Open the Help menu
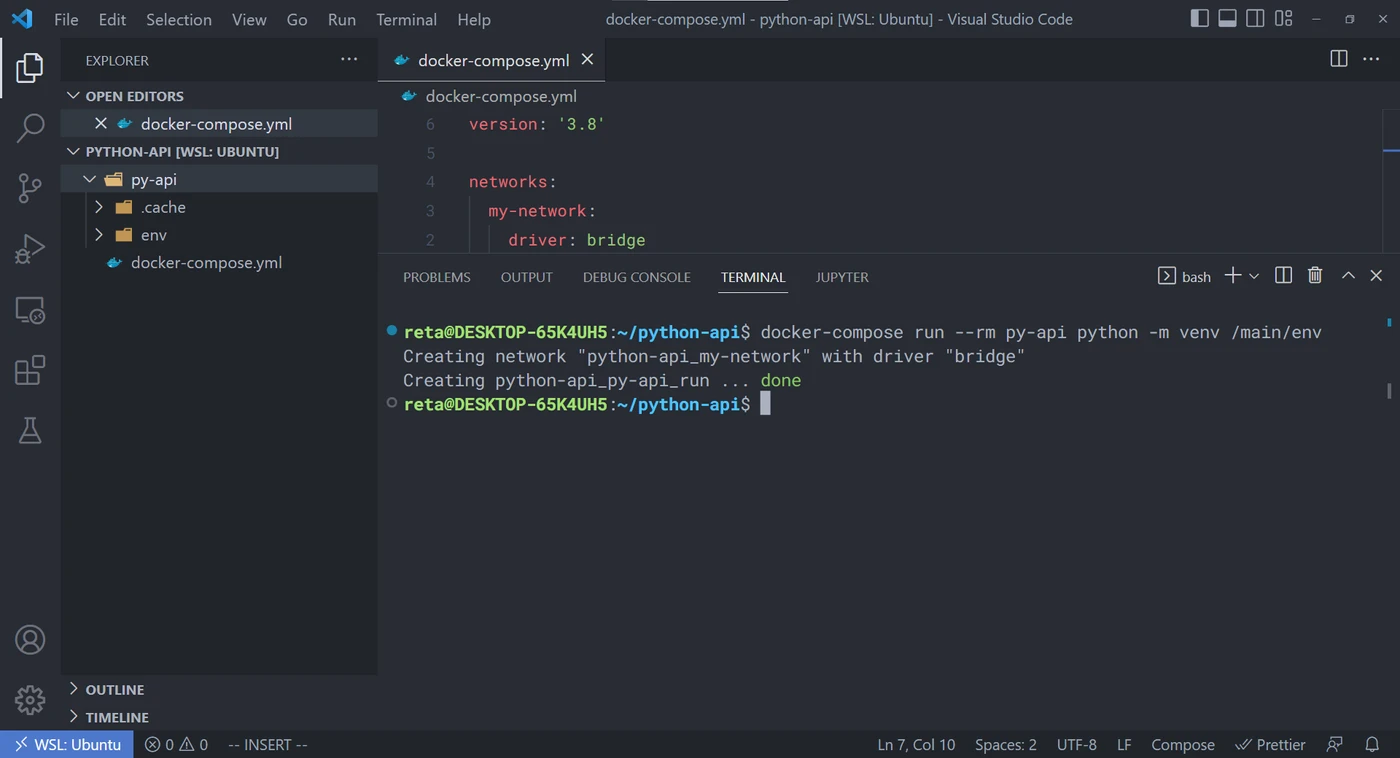The height and width of the screenshot is (758, 1400). [x=474, y=19]
